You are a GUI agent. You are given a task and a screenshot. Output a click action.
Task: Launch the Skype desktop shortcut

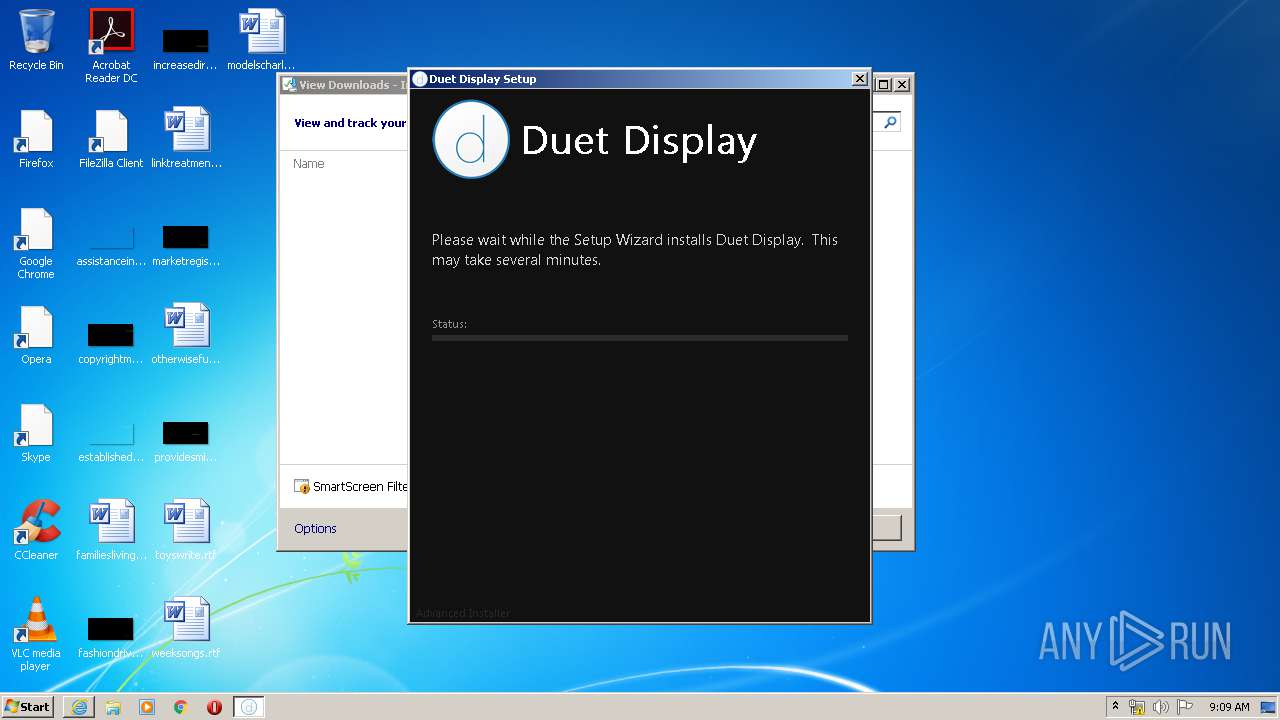[36, 433]
